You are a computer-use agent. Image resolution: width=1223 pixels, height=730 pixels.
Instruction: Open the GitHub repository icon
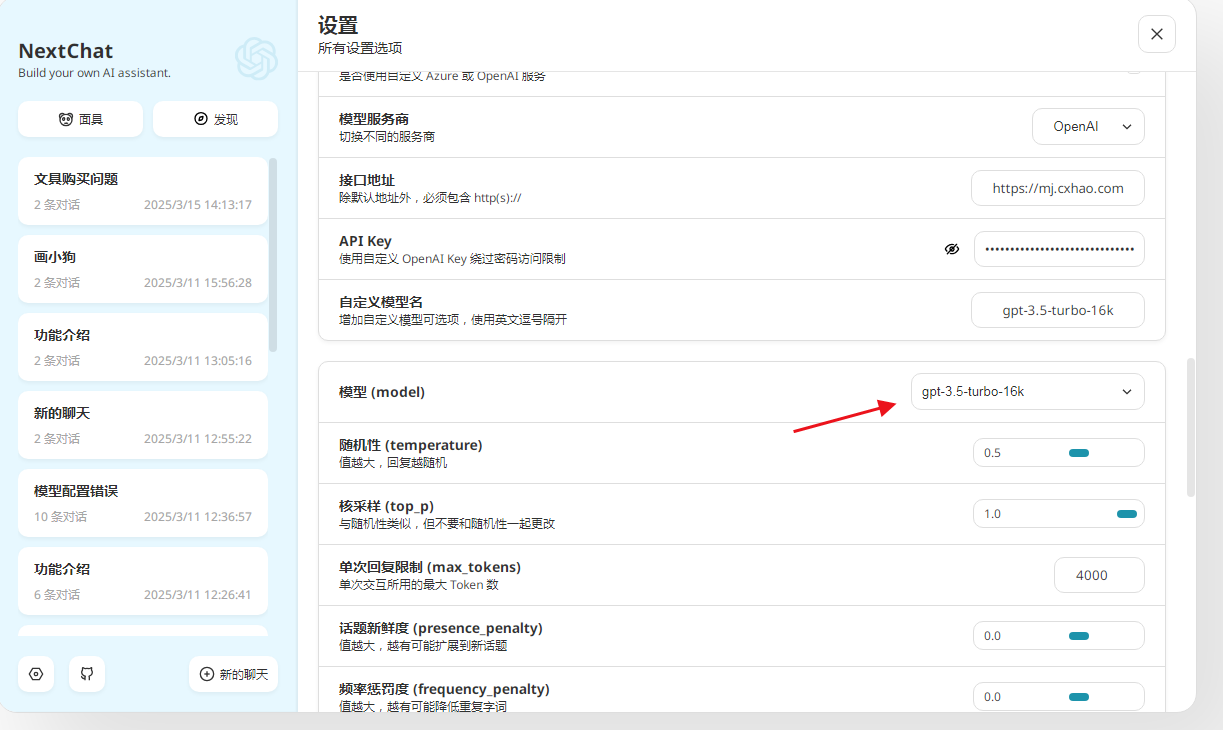tap(87, 674)
